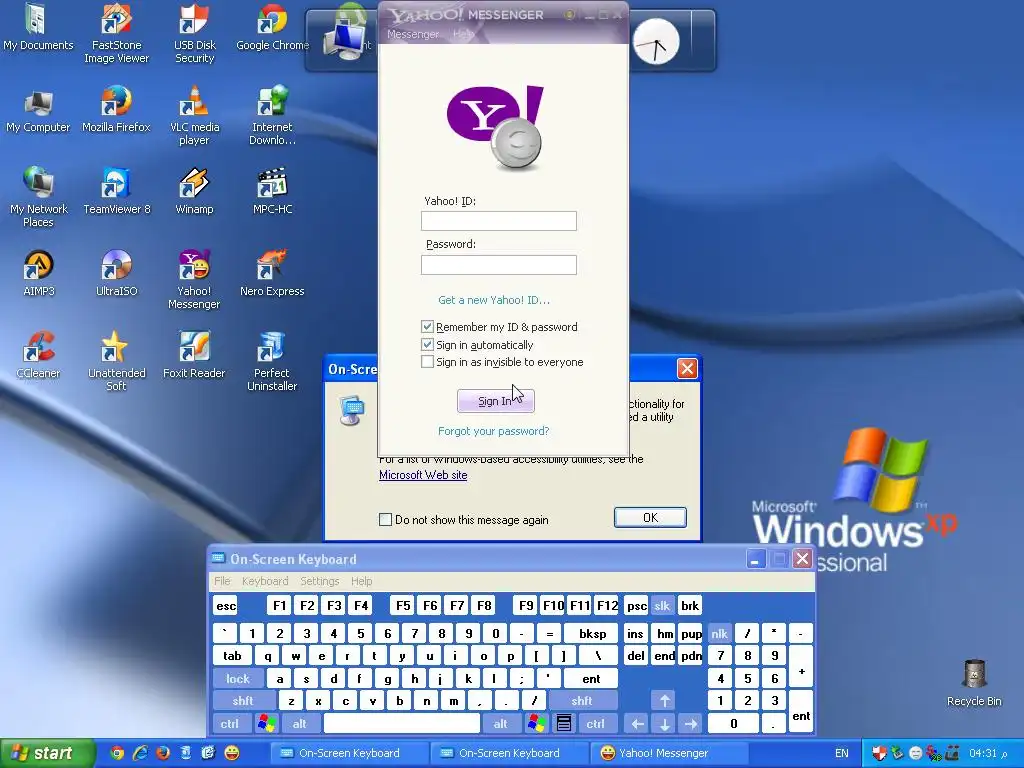Click Get a new Yahoo! ID link
This screenshot has width=1024, height=768.
[494, 300]
